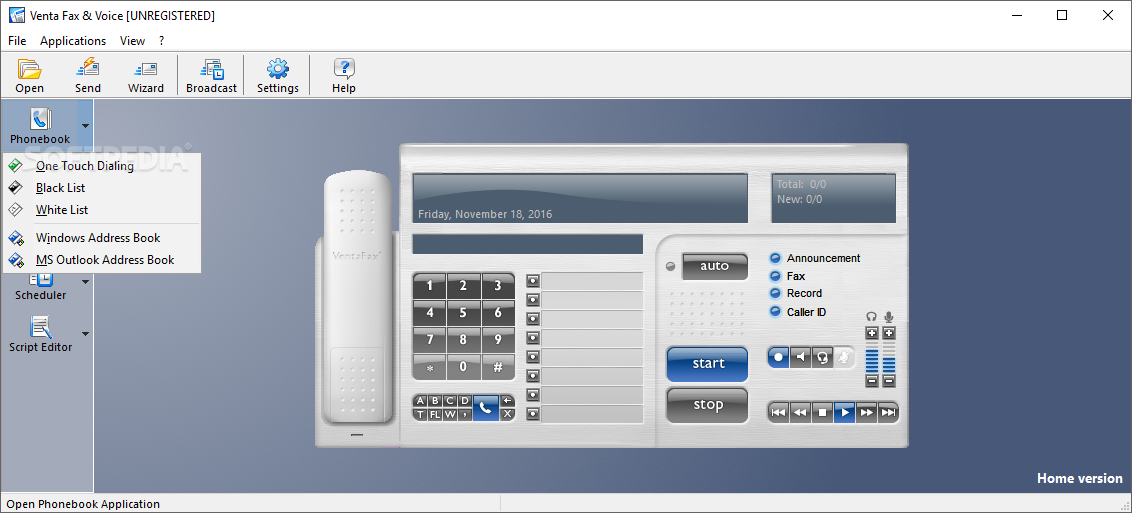Viewport: 1132px width, 513px height.
Task: Open Settings from the toolbar
Action: 278,76
